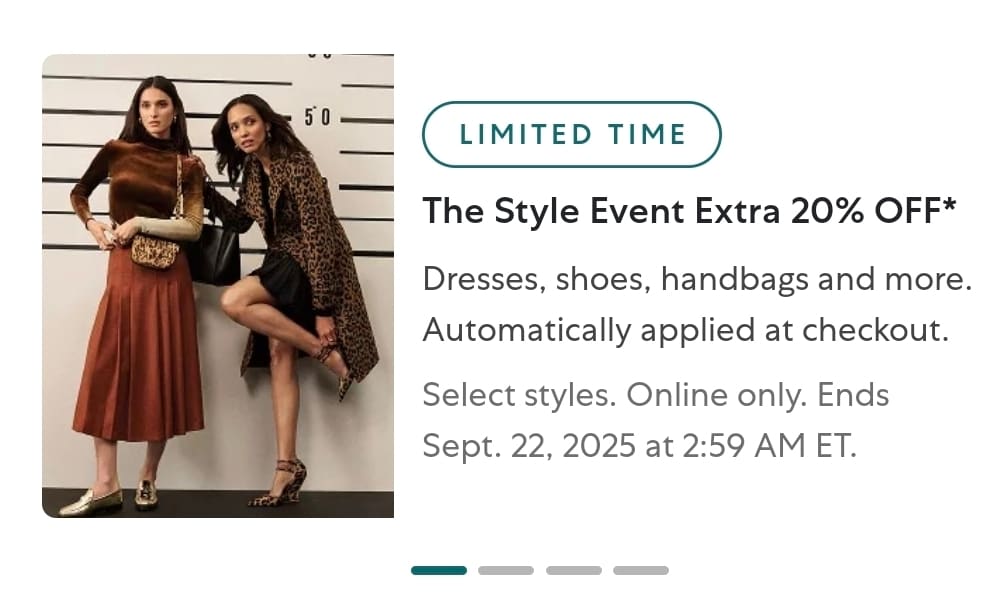Open The Style Event Extra 20% OFF headline
The height and width of the screenshot is (595, 991).
(x=689, y=211)
